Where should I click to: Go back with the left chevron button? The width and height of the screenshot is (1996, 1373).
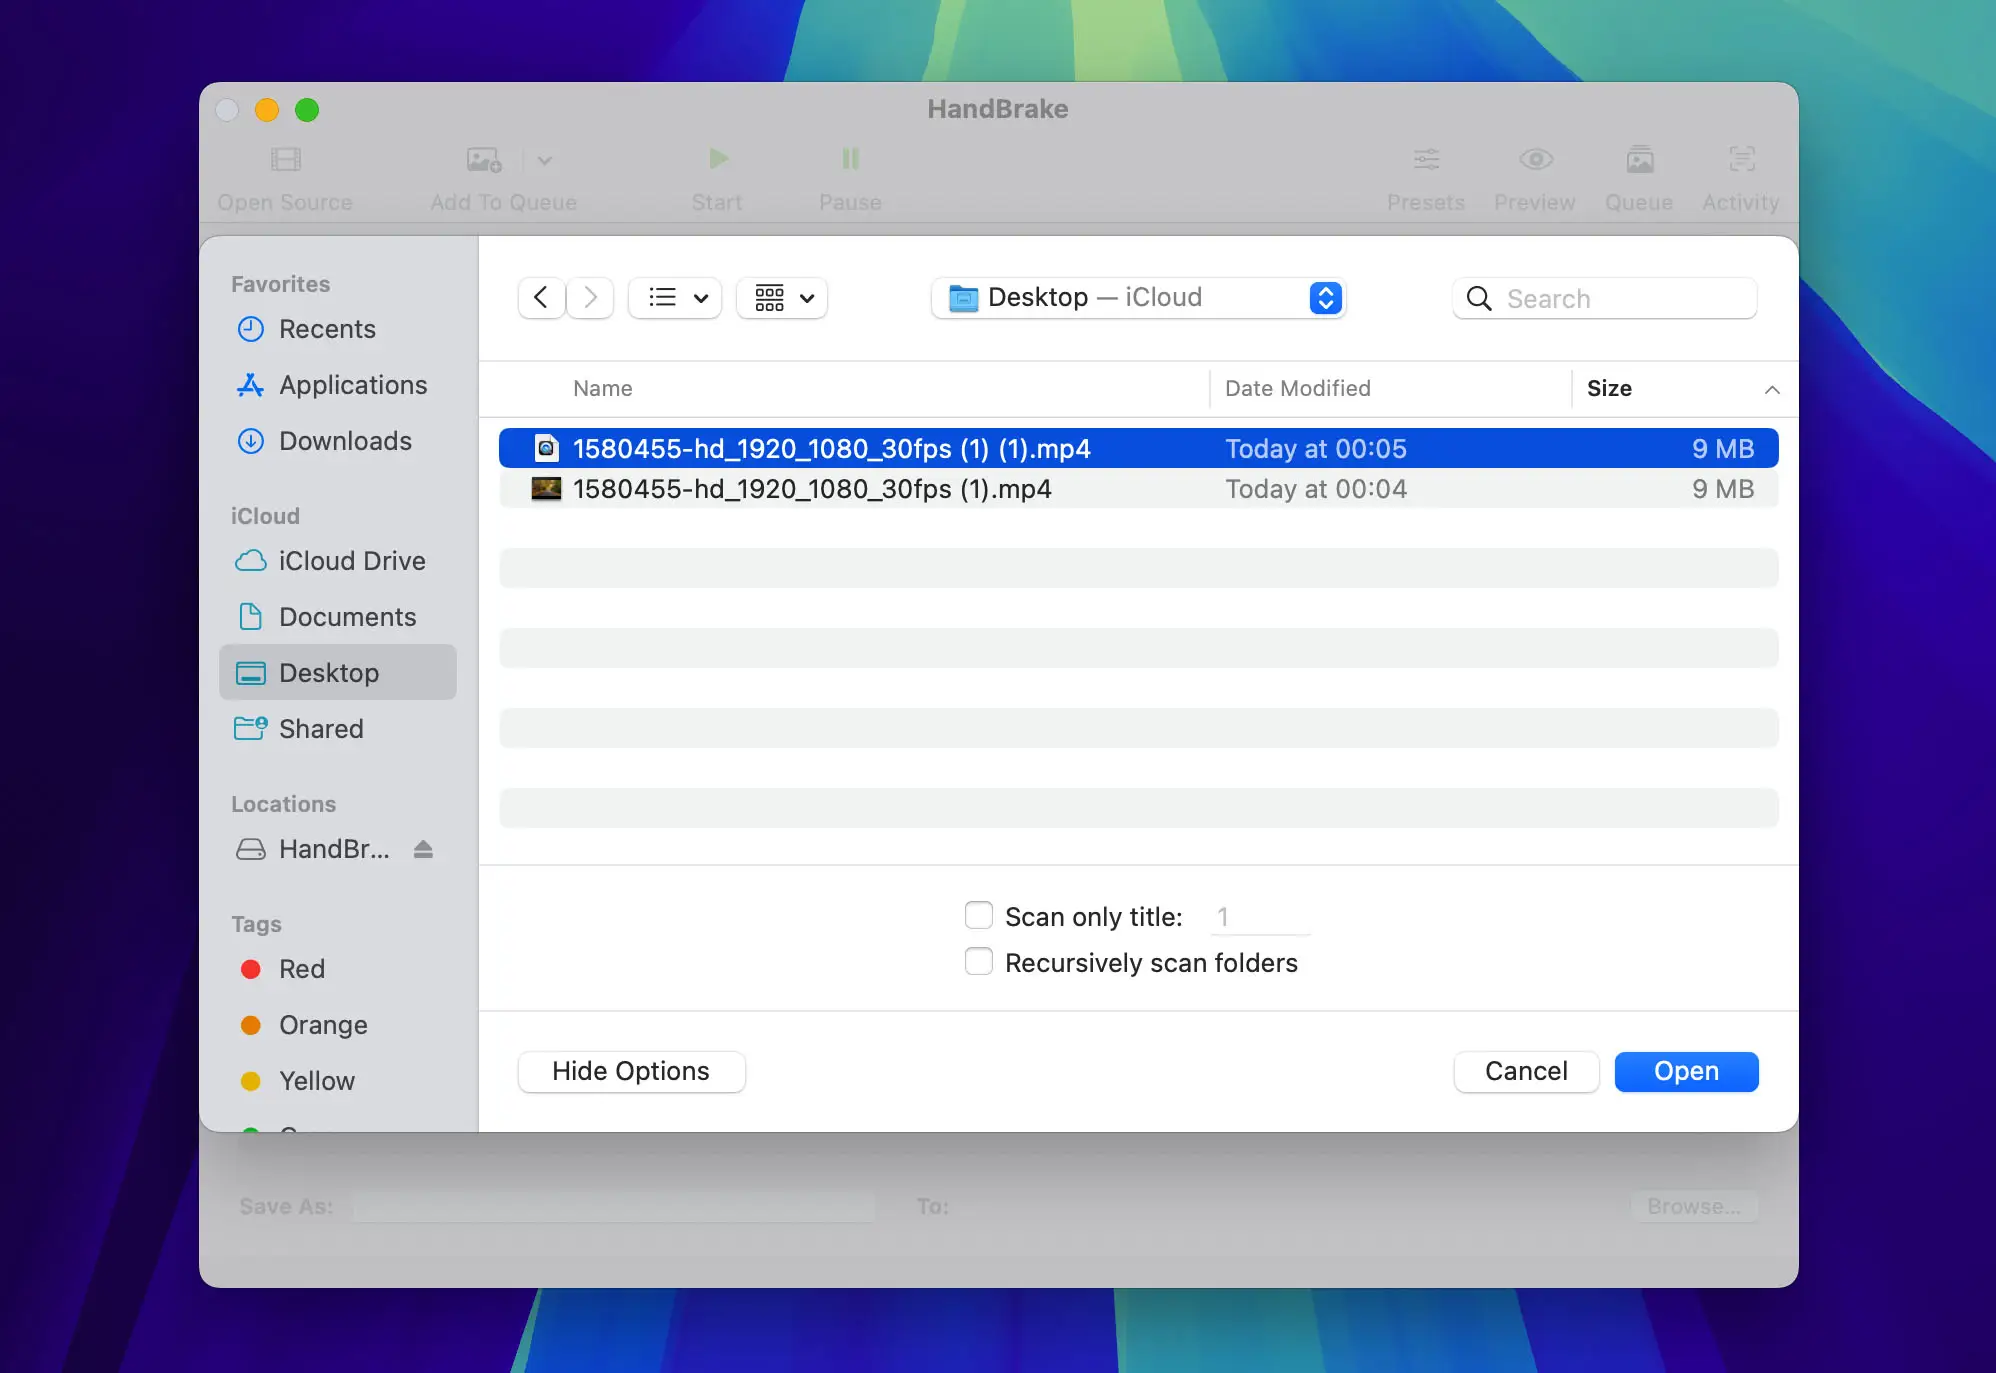click(x=541, y=298)
